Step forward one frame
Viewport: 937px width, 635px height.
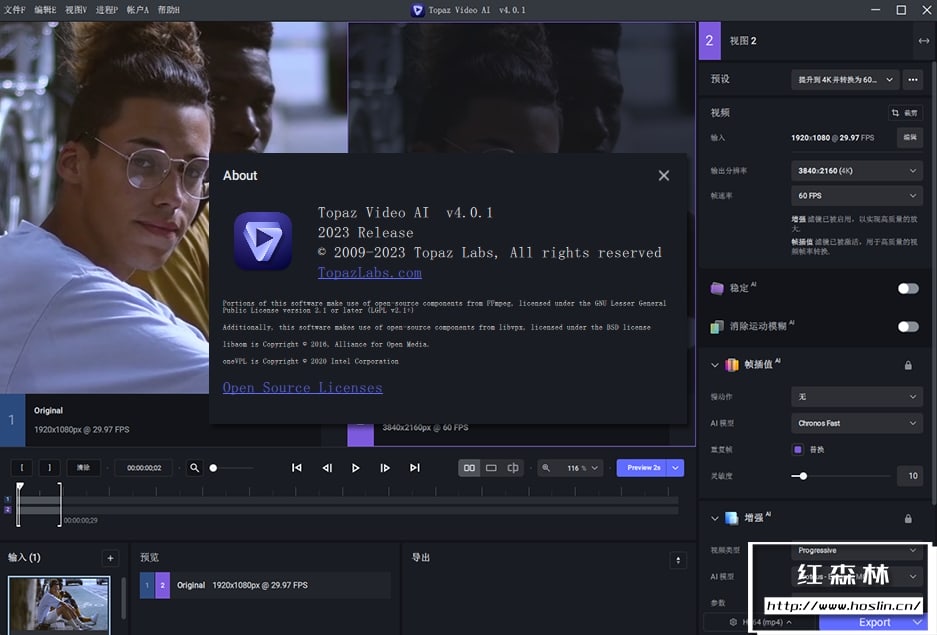385,468
